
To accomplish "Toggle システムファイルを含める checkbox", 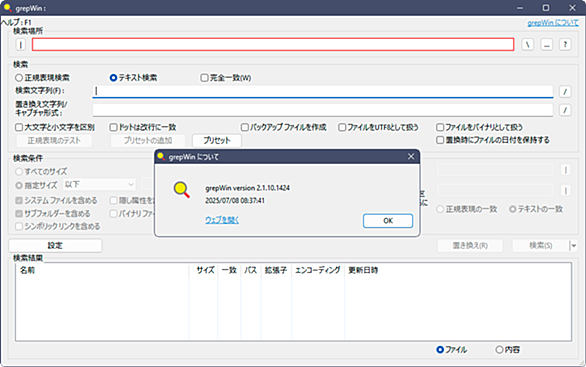I will coord(56,201).
